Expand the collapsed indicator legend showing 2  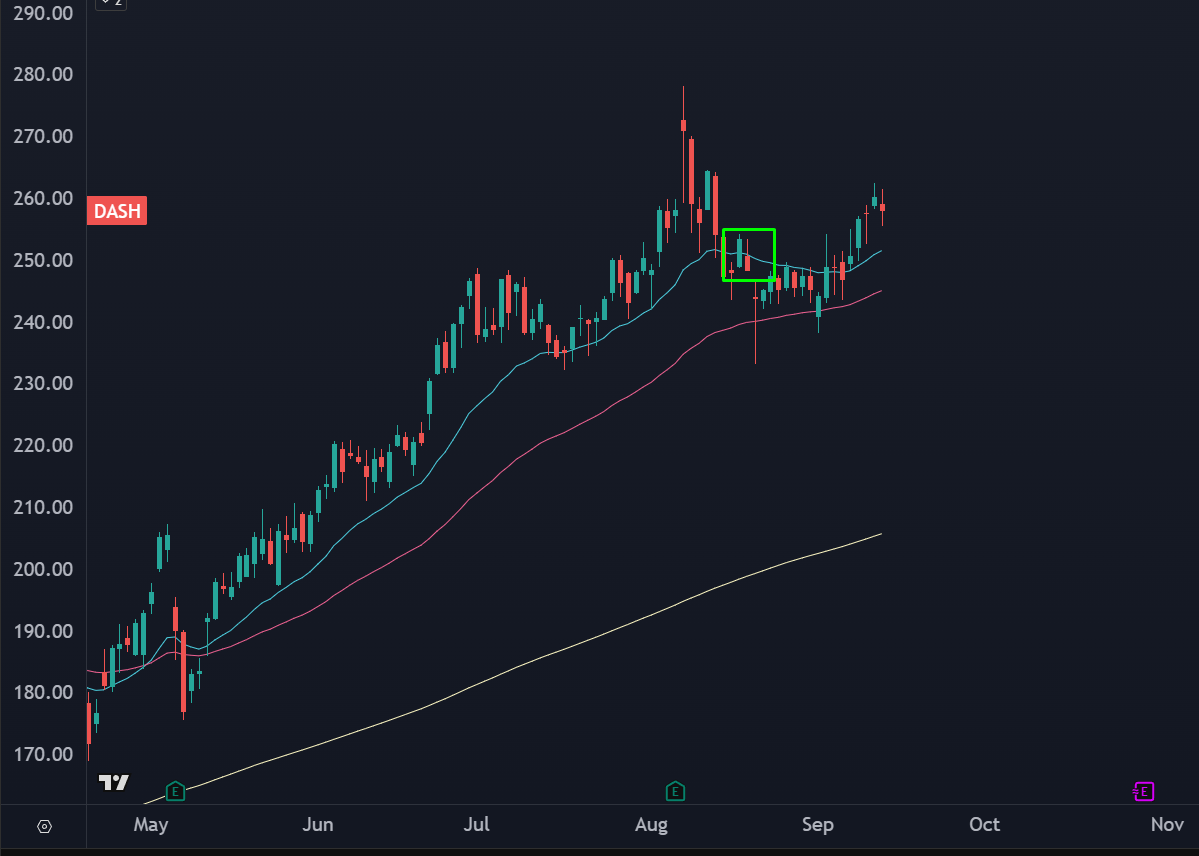pos(111,4)
